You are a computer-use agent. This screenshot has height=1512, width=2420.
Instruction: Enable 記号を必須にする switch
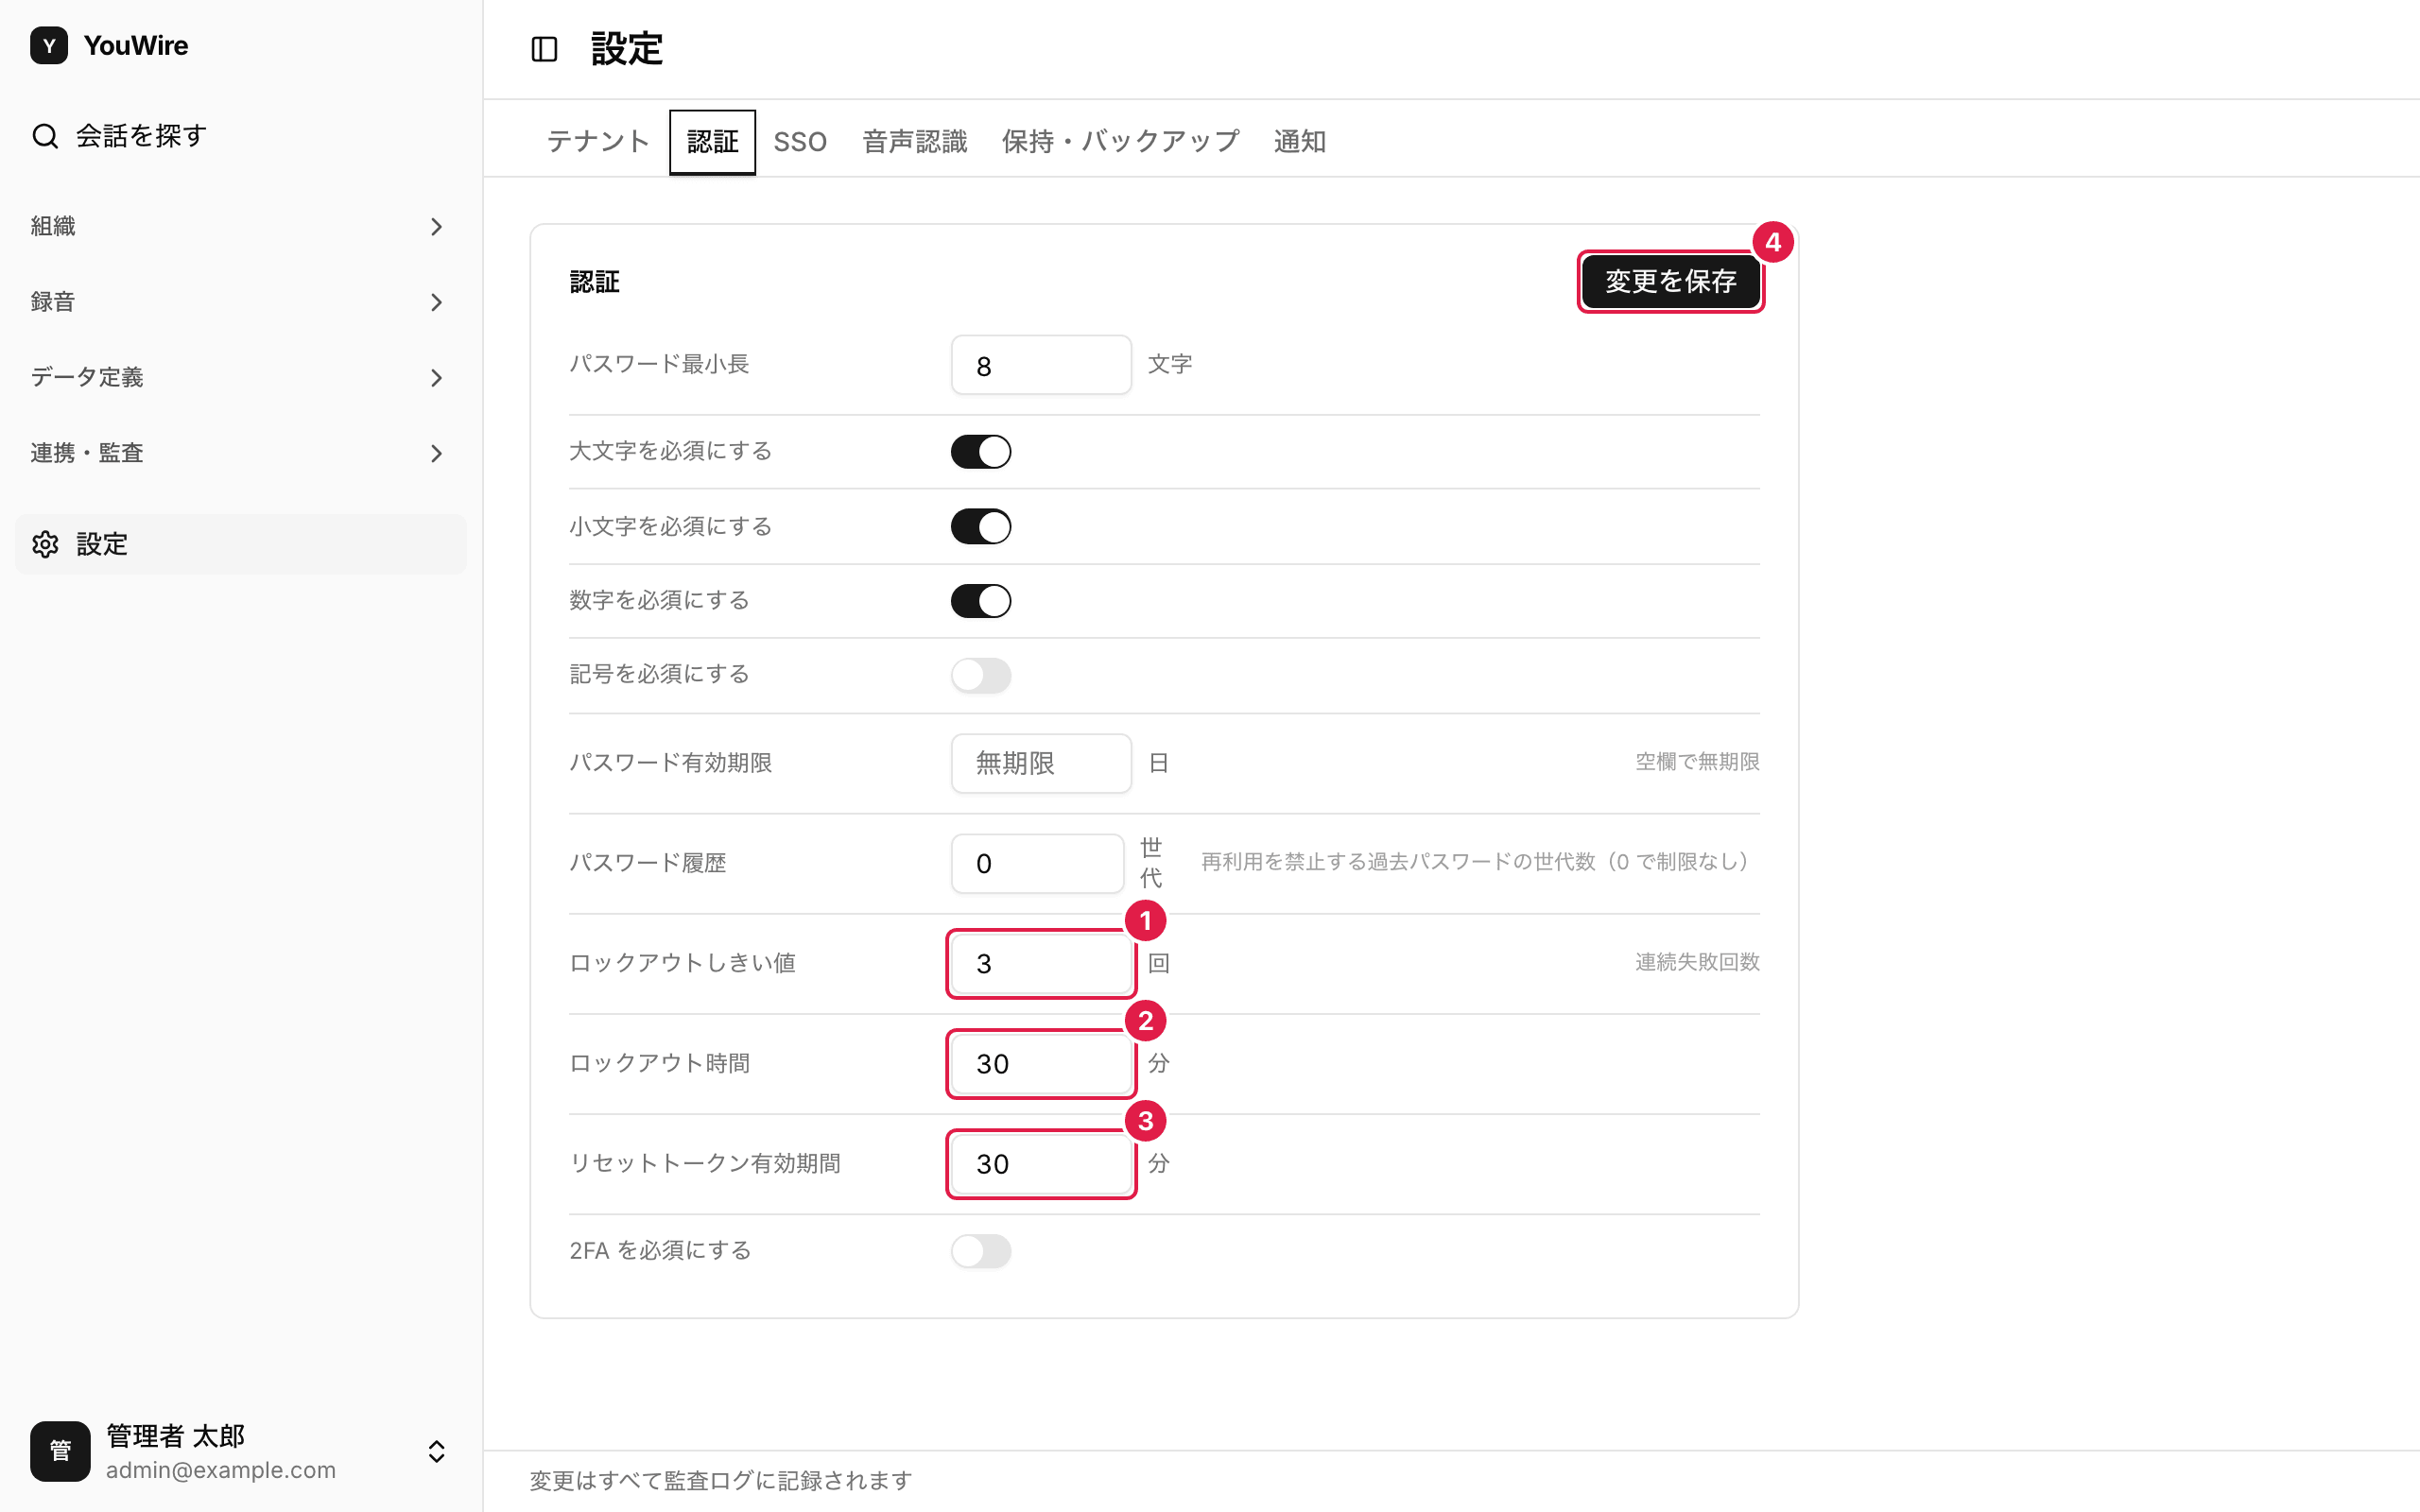tap(980, 675)
